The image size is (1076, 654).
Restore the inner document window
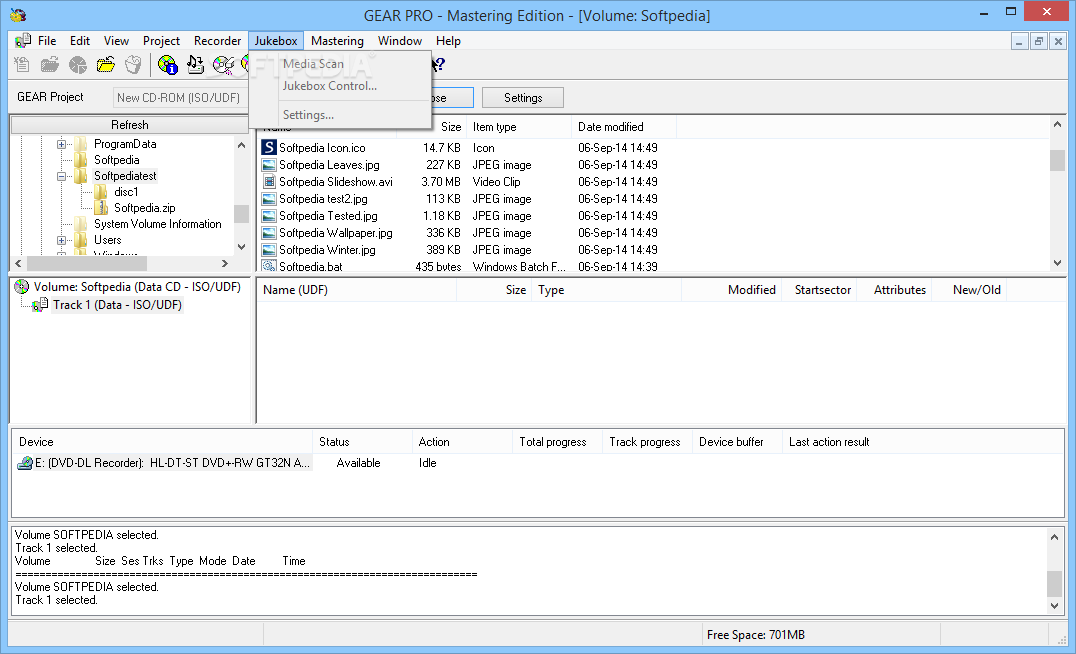point(1038,41)
